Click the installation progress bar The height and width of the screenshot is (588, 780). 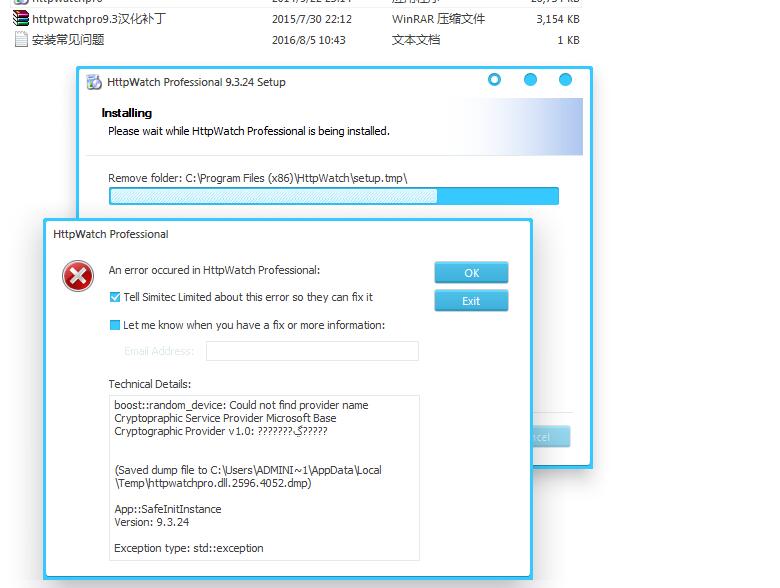click(x=333, y=196)
